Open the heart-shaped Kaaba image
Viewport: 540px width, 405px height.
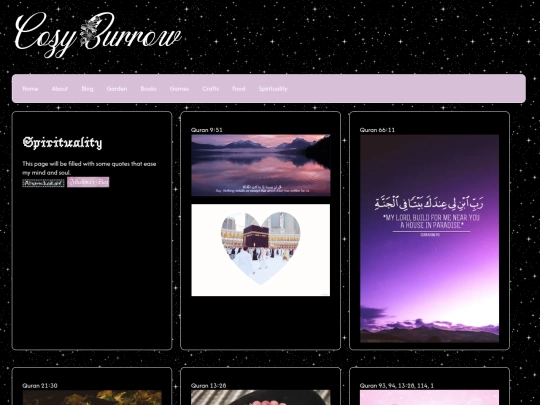[x=261, y=250]
